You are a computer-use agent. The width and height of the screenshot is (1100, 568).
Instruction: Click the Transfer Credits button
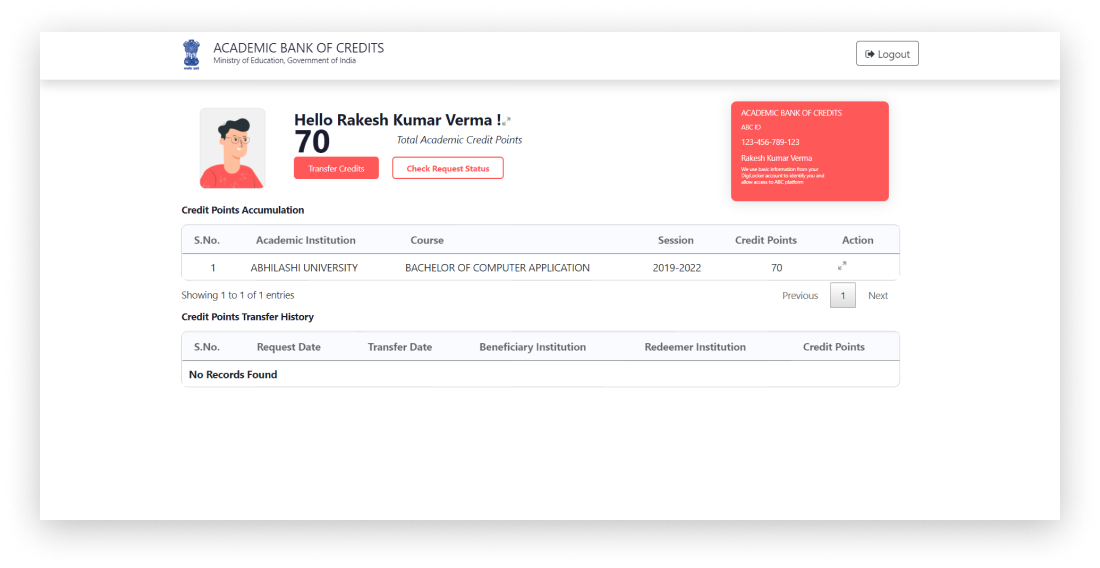[x=336, y=168]
